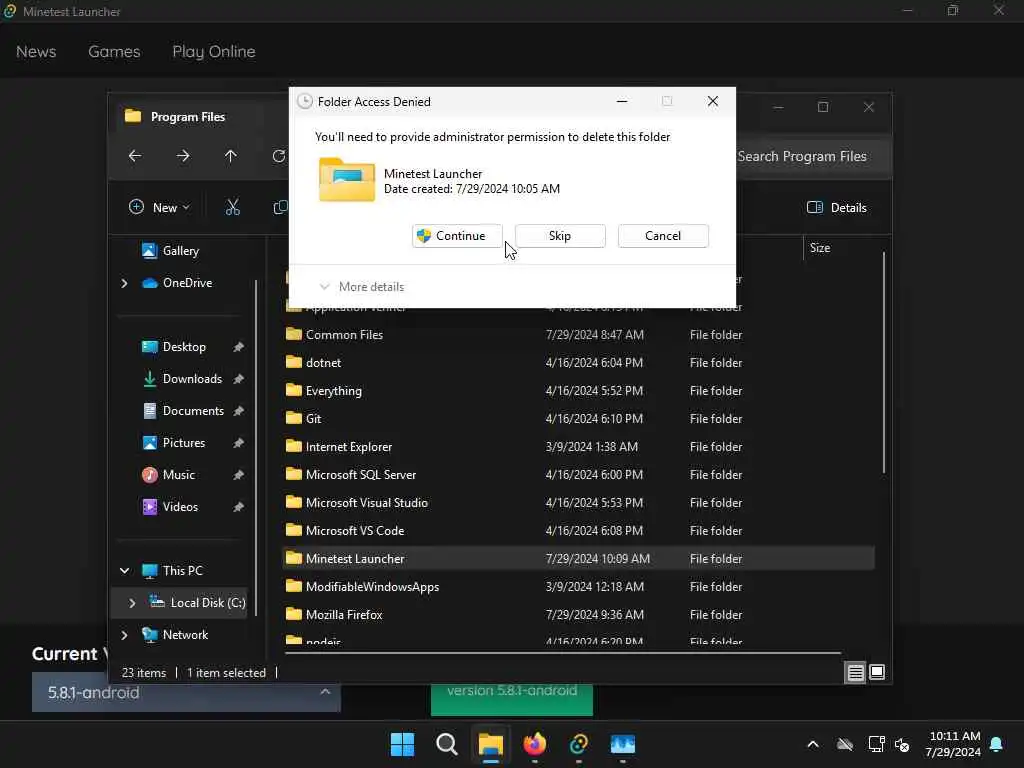The image size is (1024, 768).
Task: Switch to large thumbnails view icon
Action: (x=877, y=672)
